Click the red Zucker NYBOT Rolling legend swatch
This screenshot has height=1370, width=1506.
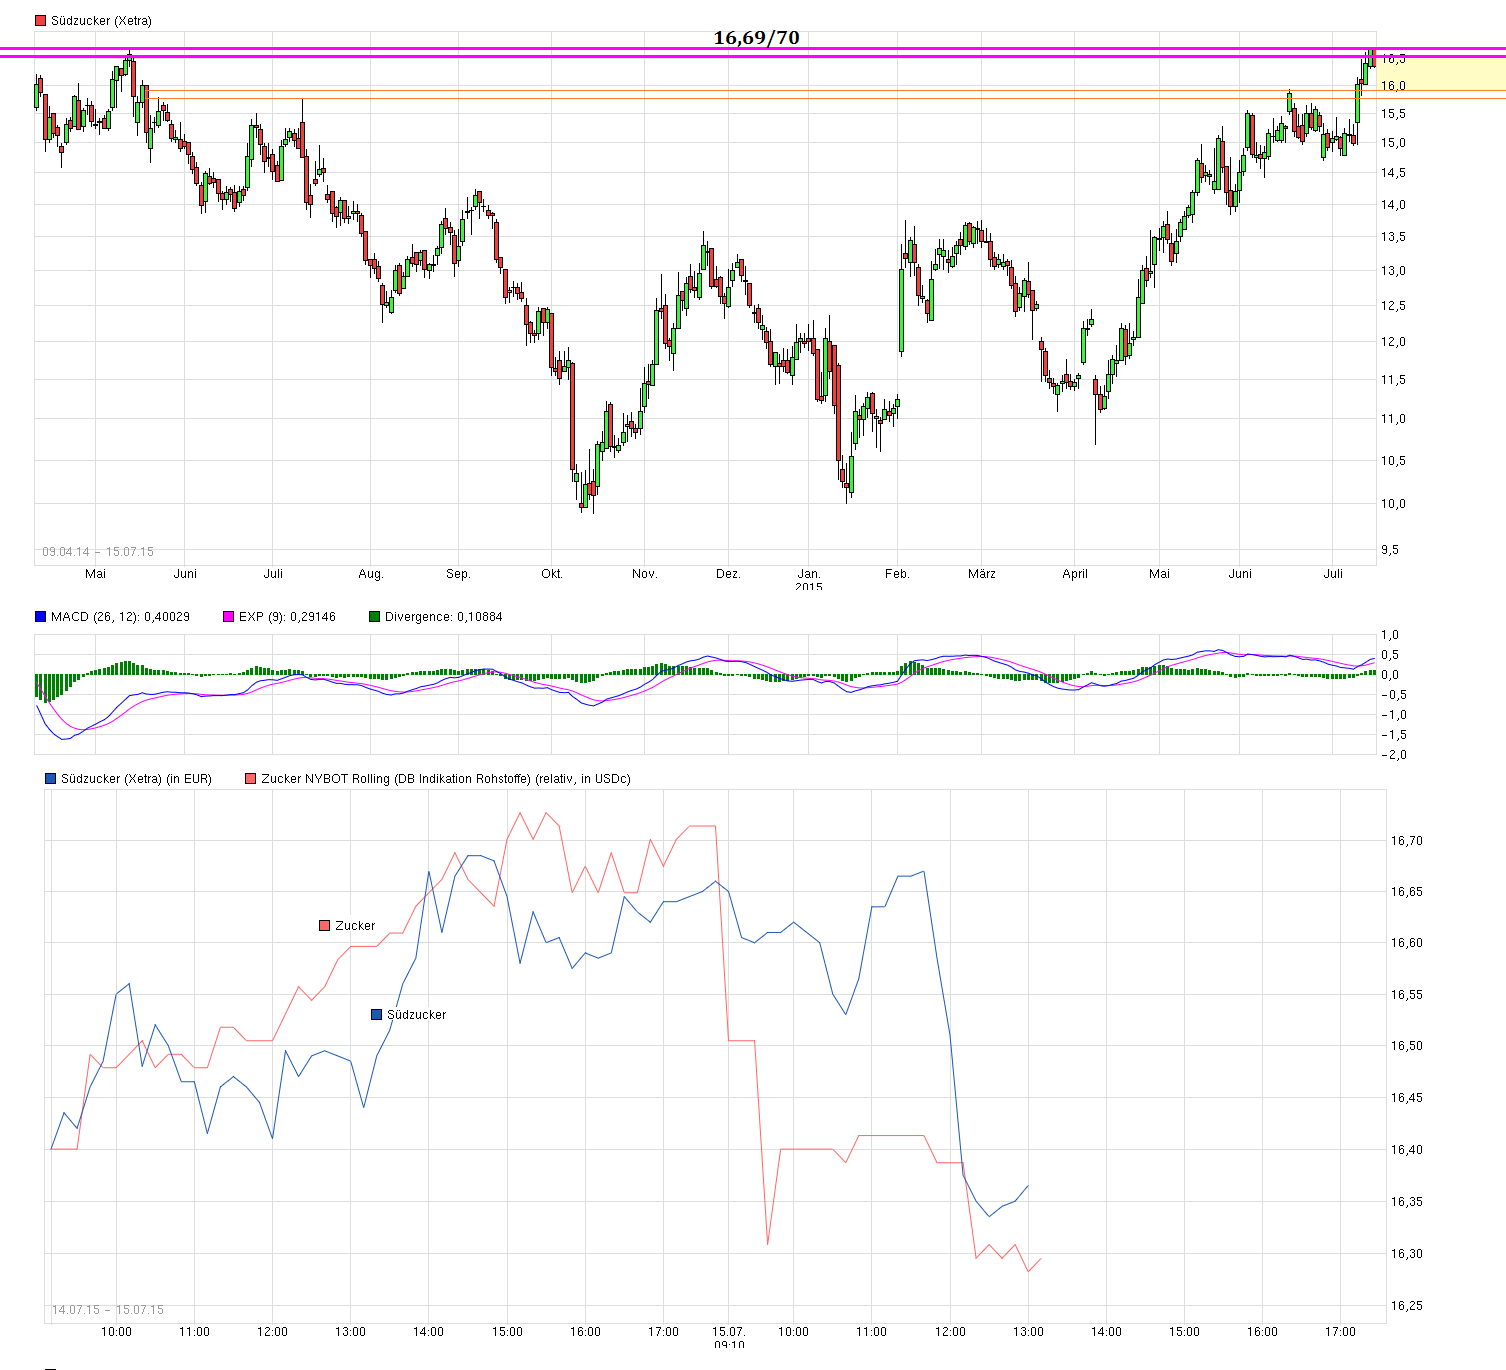251,779
